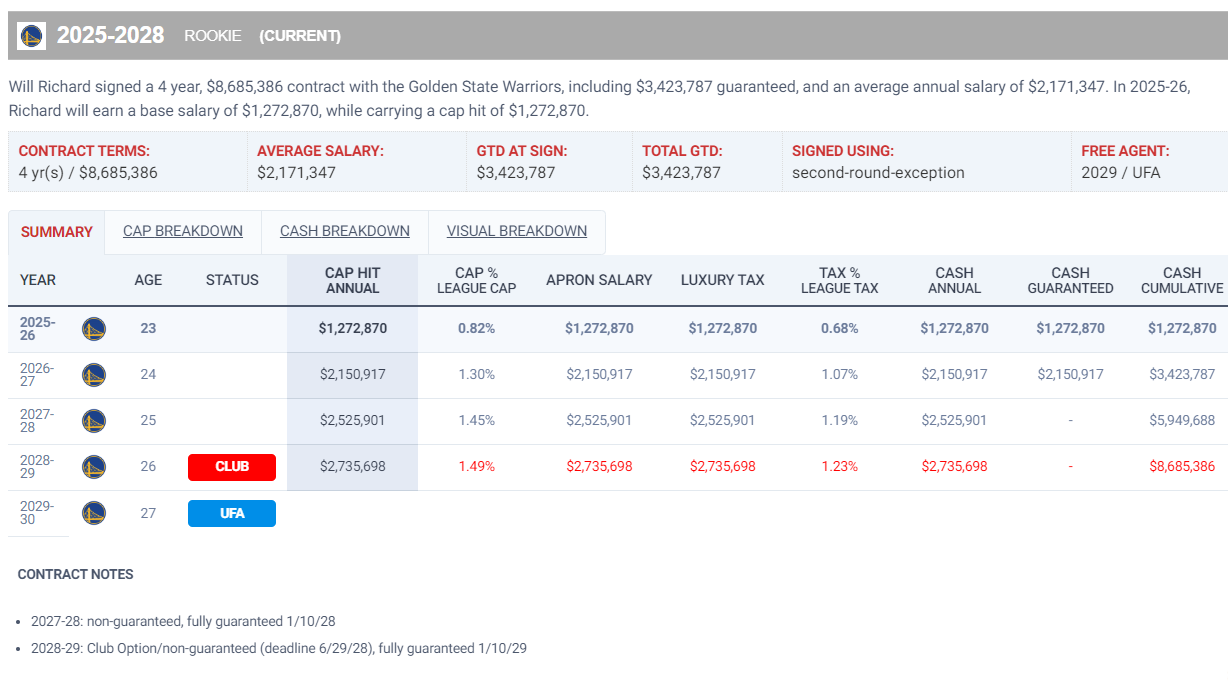This screenshot has height=686, width=1228.
Task: Switch to the Cap Breakdown tab
Action: [x=183, y=231]
